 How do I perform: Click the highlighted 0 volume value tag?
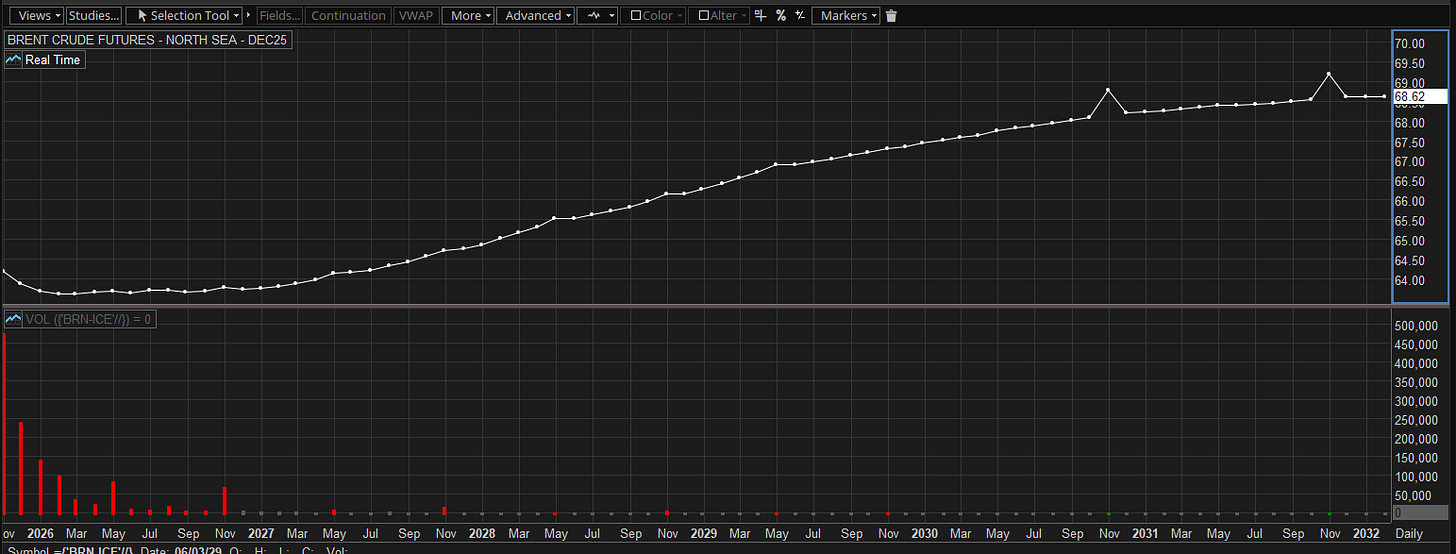pos(1420,513)
